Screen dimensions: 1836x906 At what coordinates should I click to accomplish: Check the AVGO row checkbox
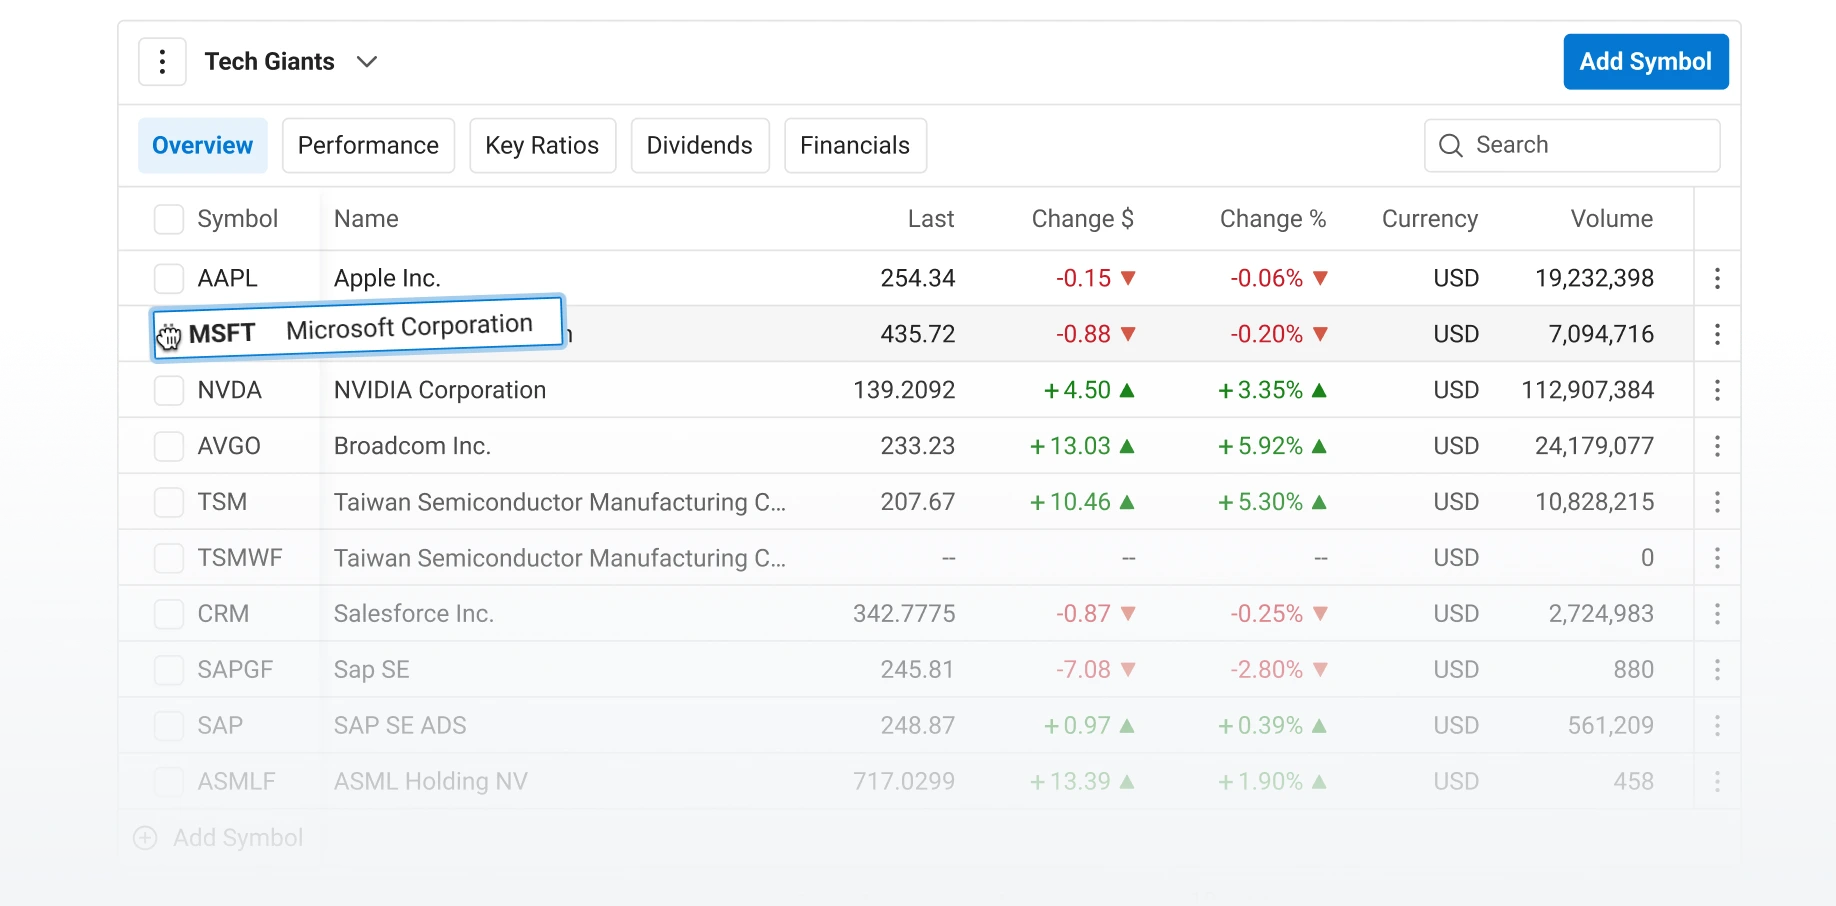pyautogui.click(x=169, y=446)
